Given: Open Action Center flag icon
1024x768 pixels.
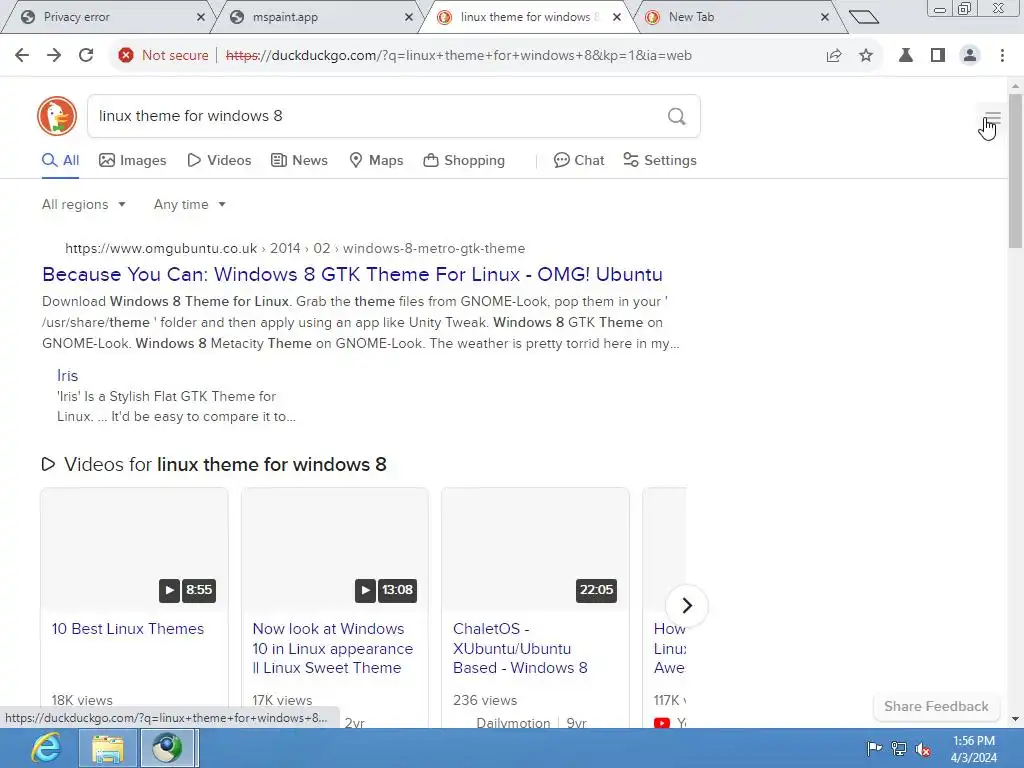Looking at the screenshot, I should point(874,748).
